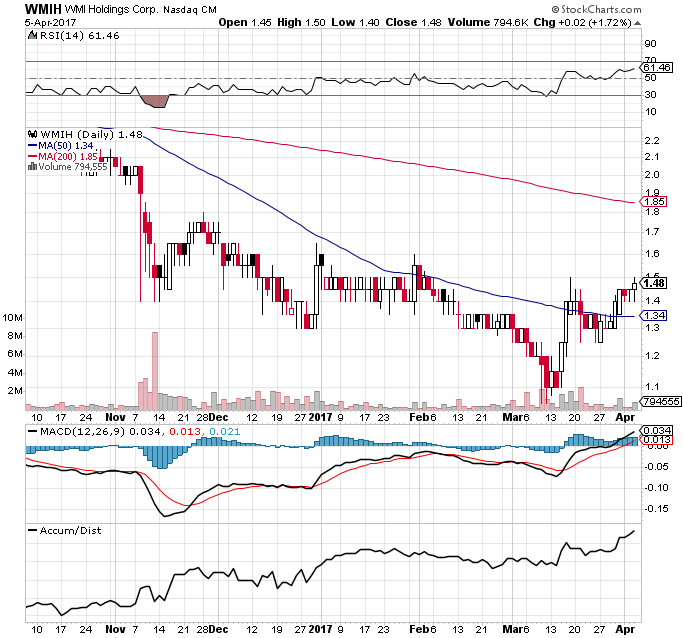Click the 10M volume axis label
Image resolution: width=683 pixels, height=638 pixels.
13,318
